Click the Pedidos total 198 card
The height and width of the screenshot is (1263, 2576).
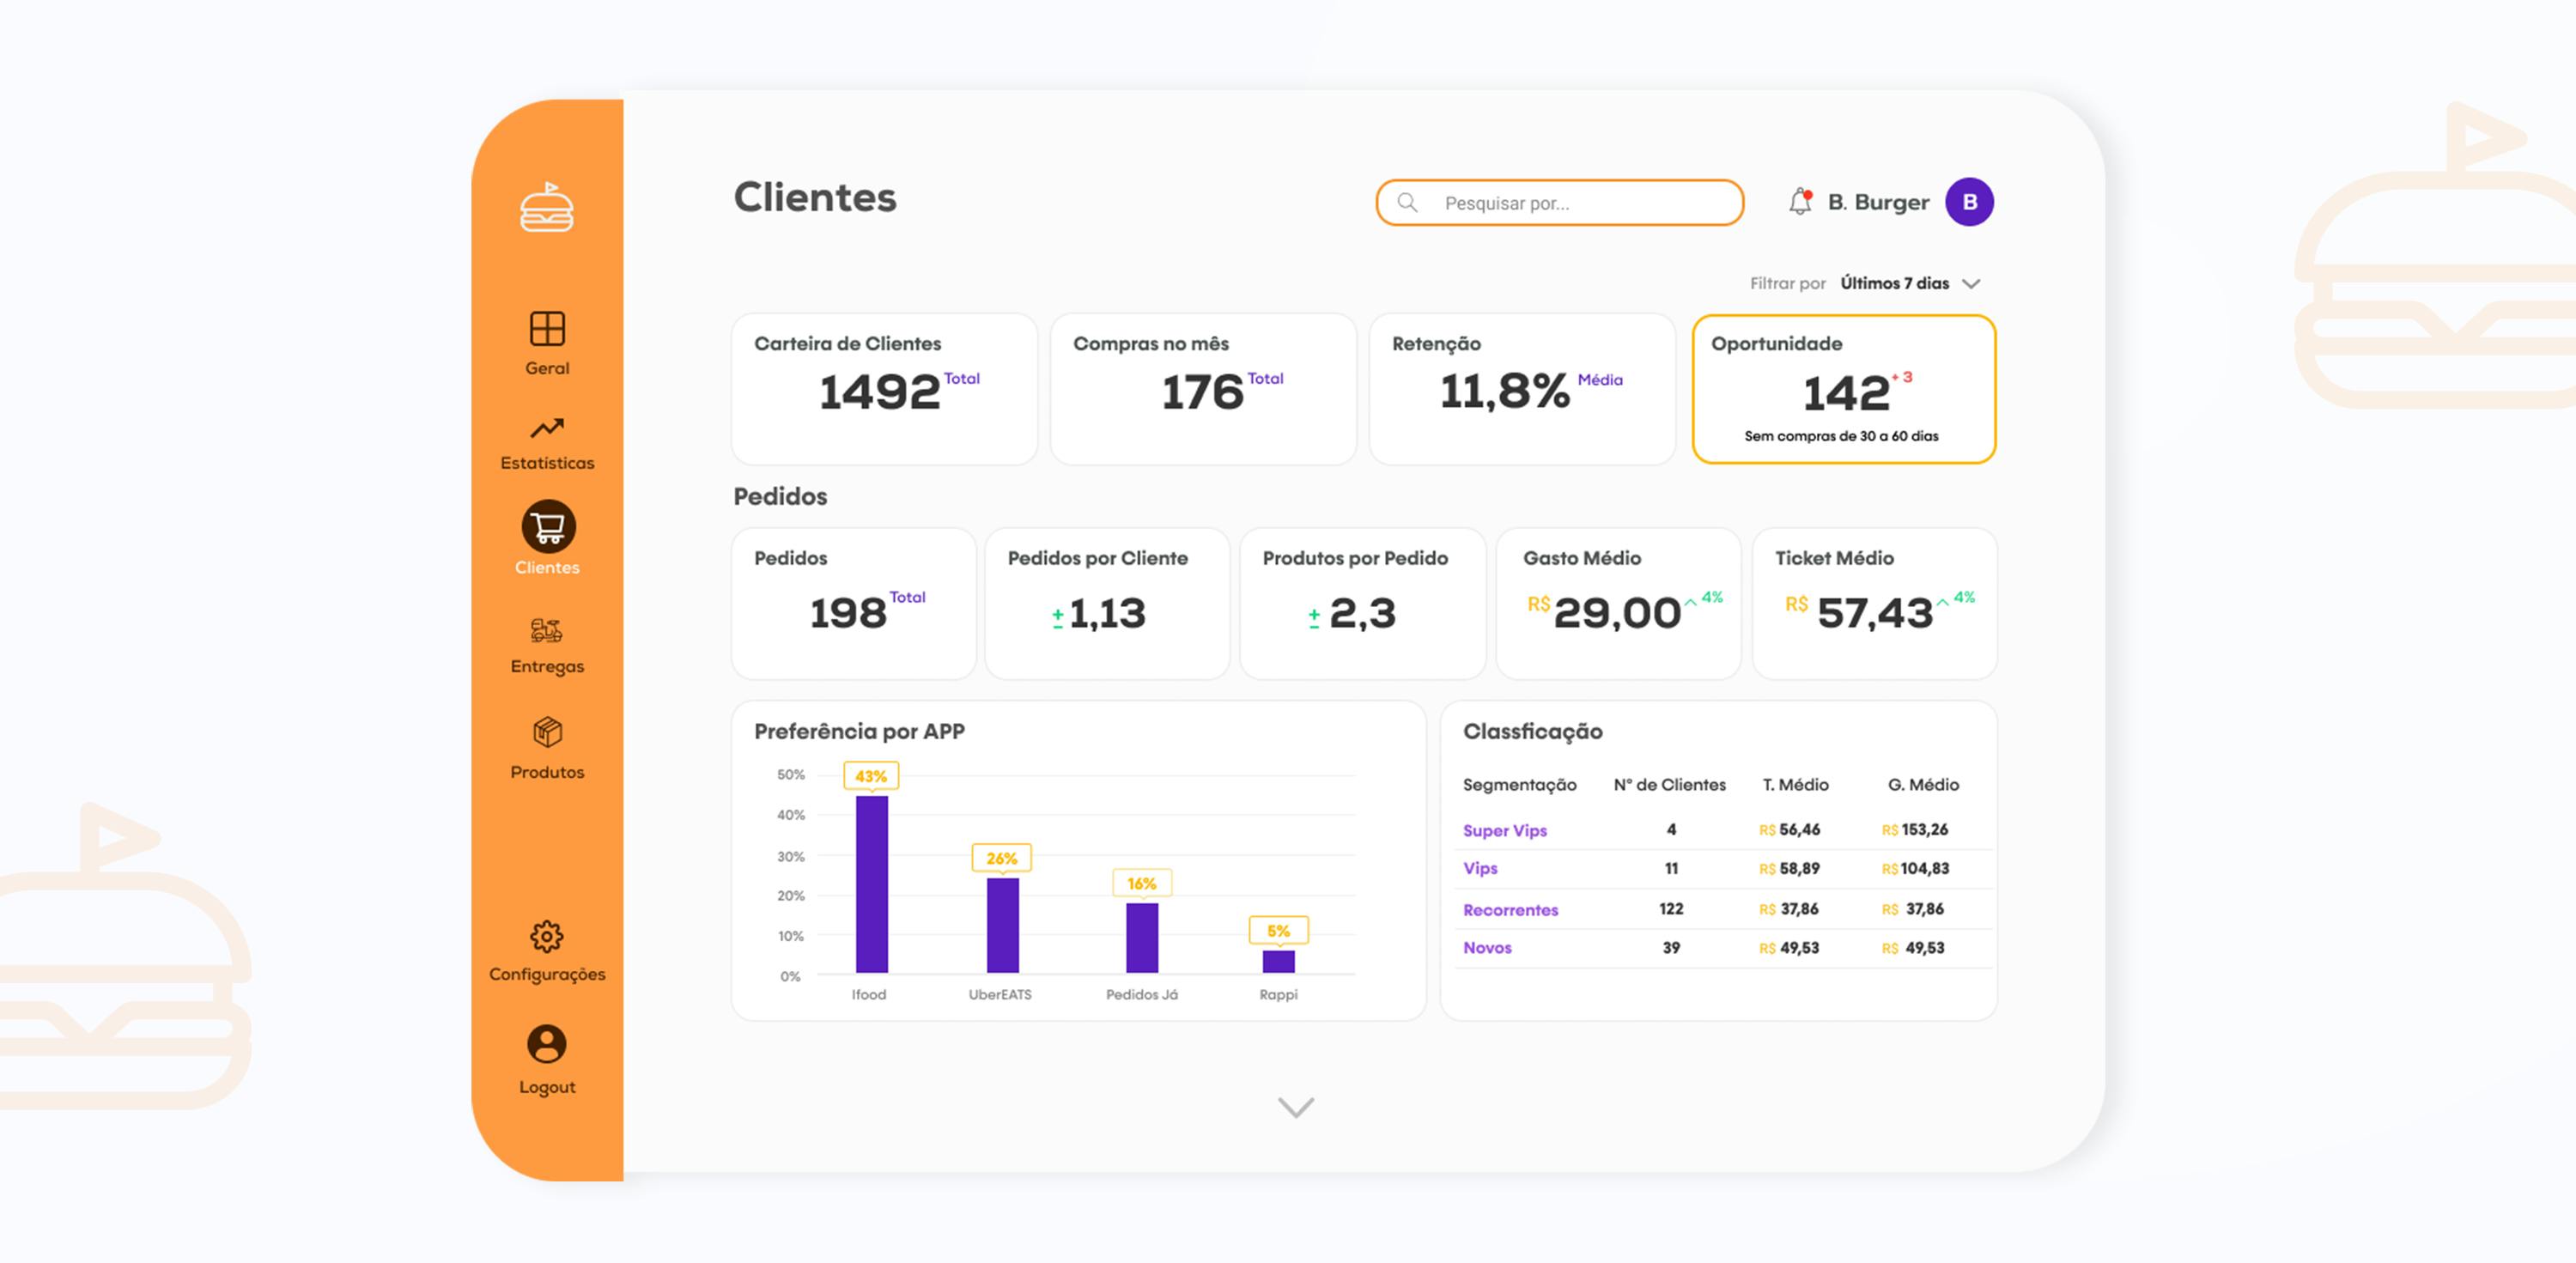(x=854, y=604)
